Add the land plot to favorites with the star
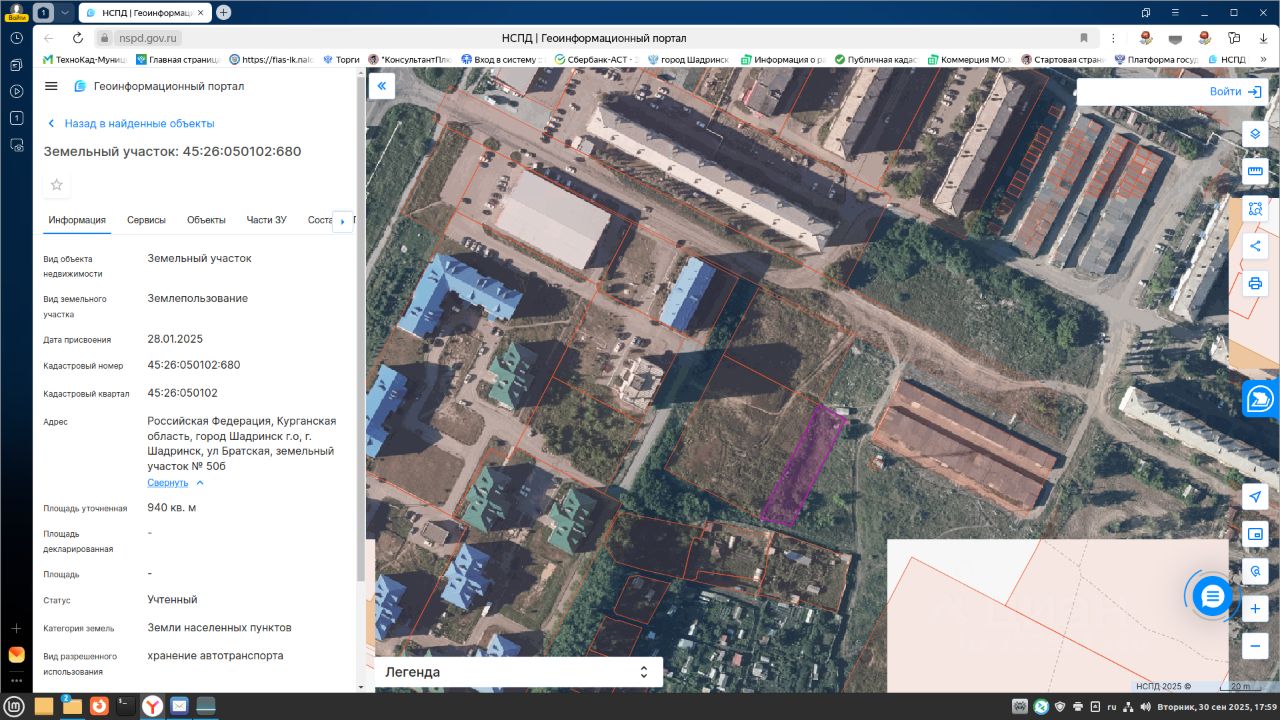This screenshot has height=720, width=1280. pyautogui.click(x=57, y=185)
